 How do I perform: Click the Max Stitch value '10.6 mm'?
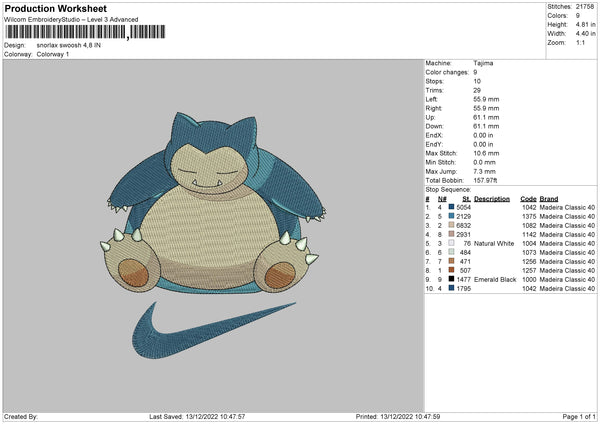486,153
